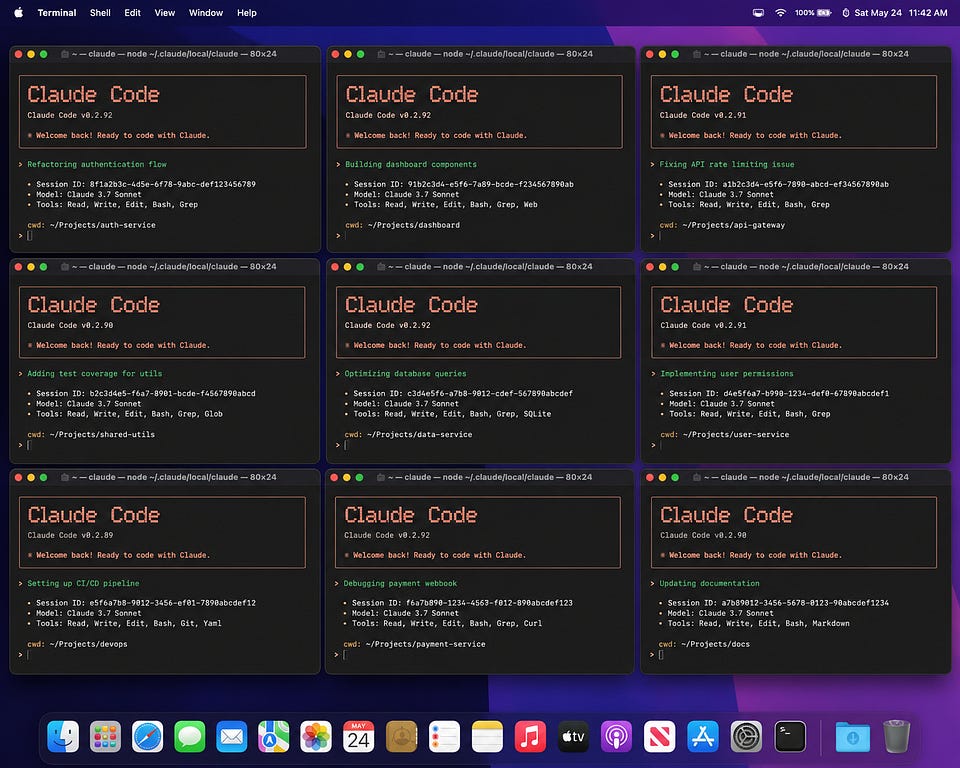Open the Edit menu

132,12
